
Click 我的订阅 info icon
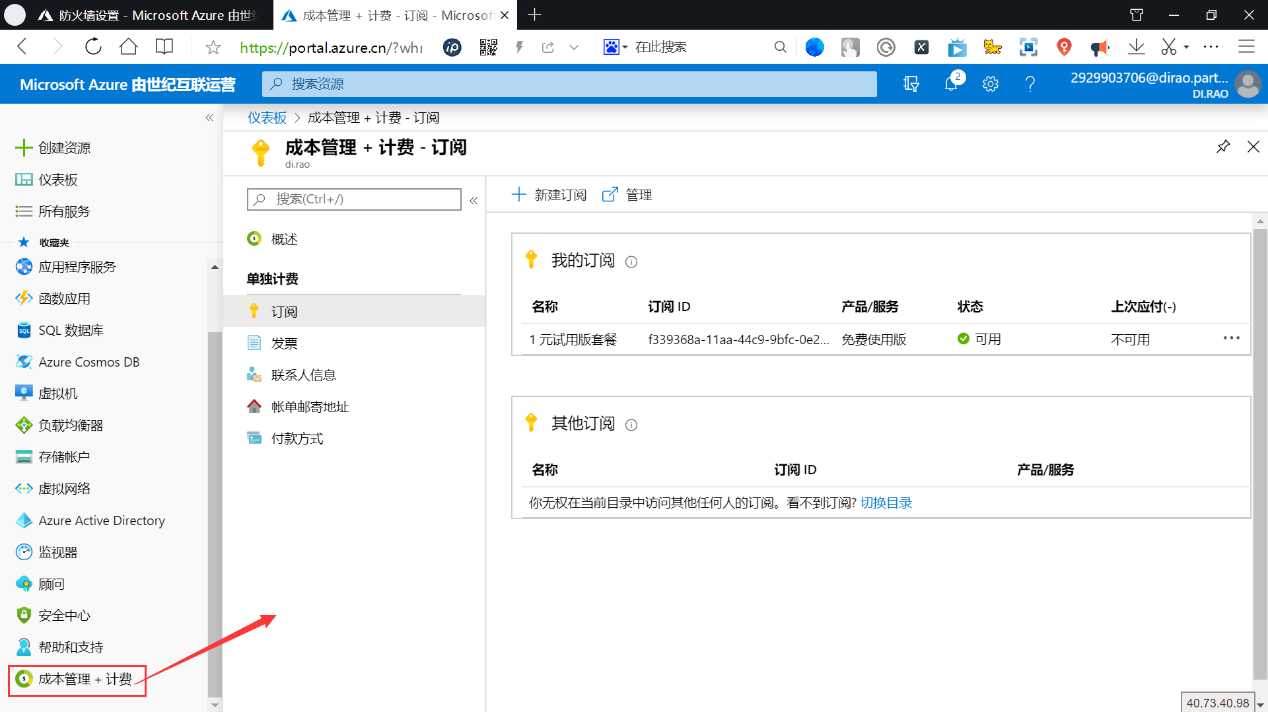(x=631, y=262)
